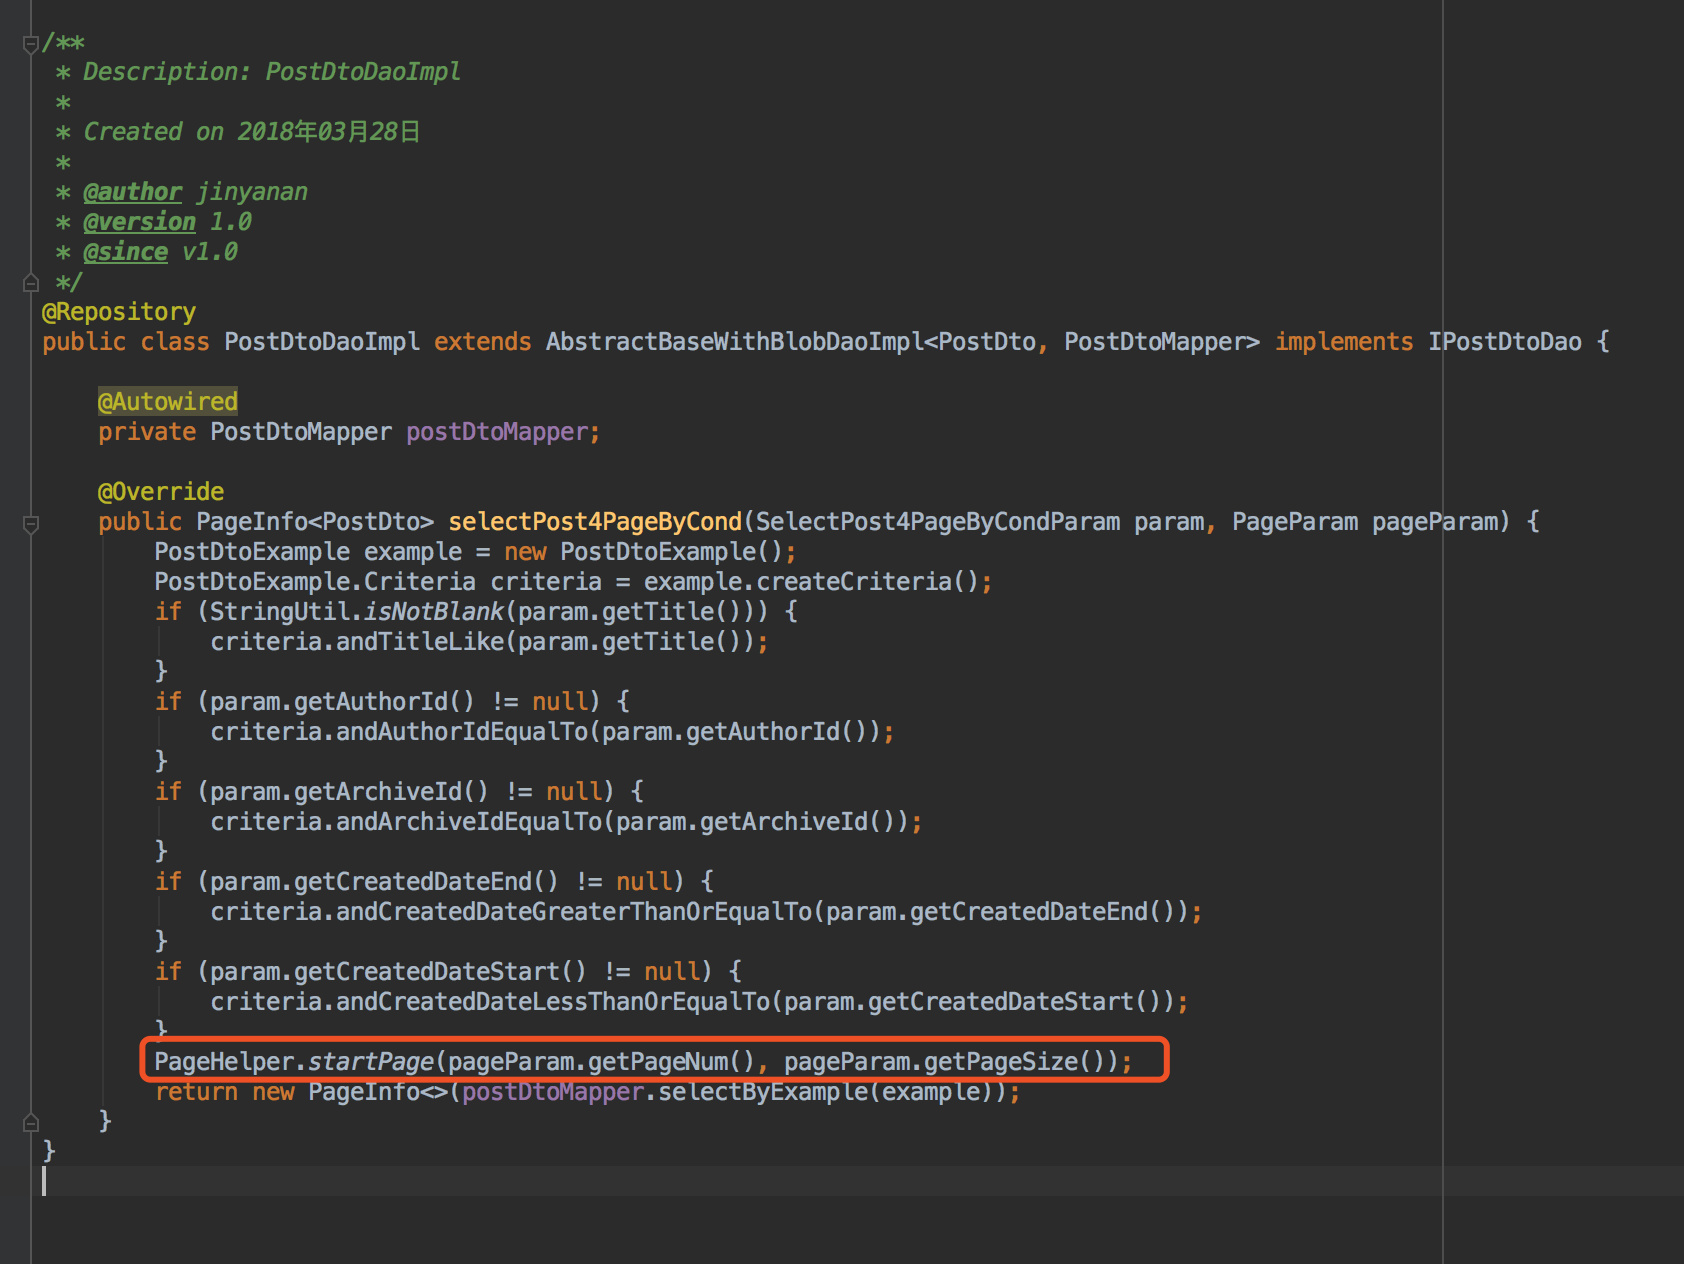1684x1264 pixels.
Task: Click the highlighted @Autowired annotation
Action: tap(168, 402)
